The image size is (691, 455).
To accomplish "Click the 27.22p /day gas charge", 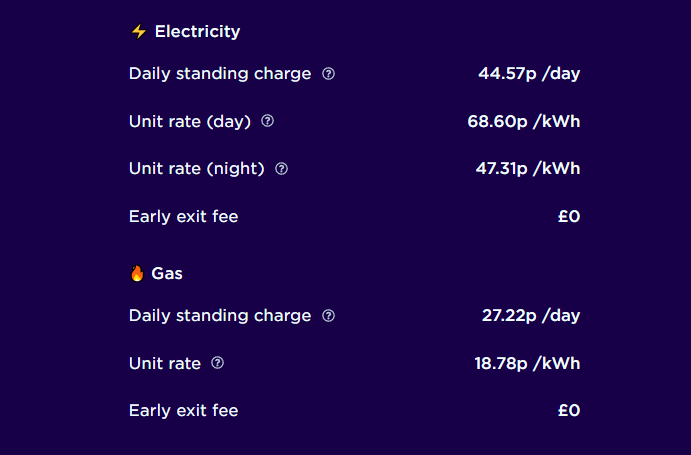I will click(x=531, y=316).
